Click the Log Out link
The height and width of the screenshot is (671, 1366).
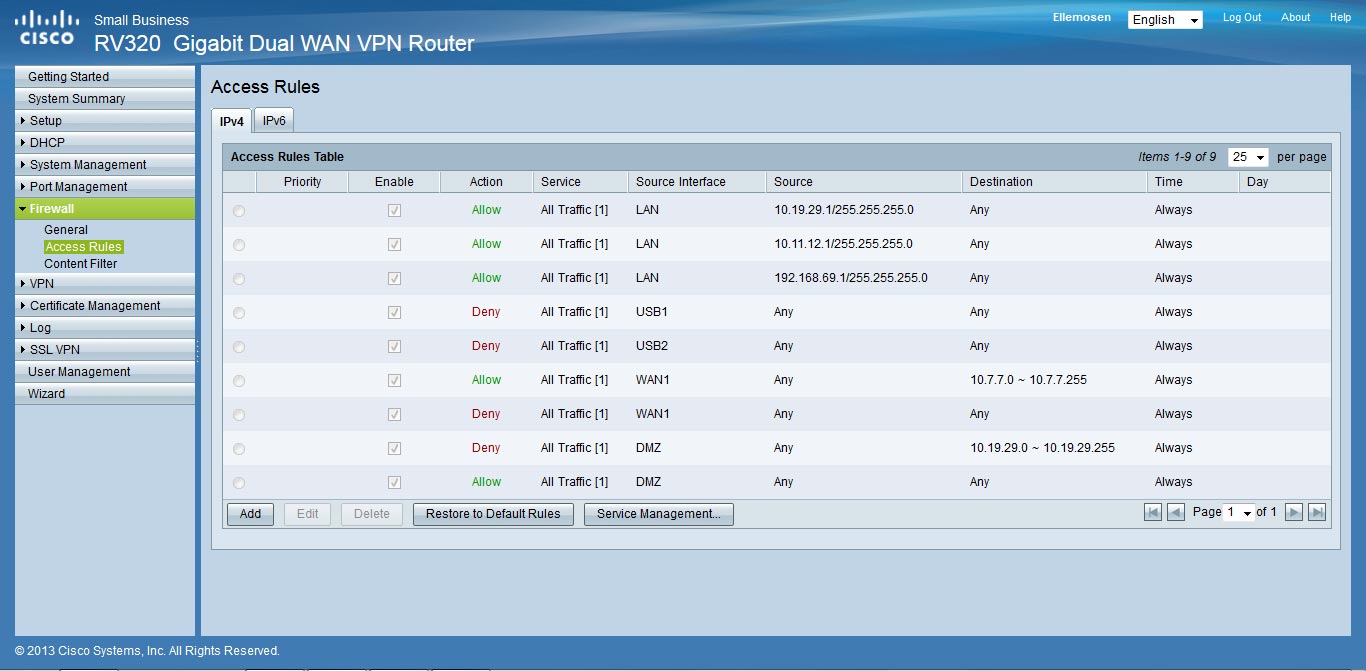click(1242, 17)
